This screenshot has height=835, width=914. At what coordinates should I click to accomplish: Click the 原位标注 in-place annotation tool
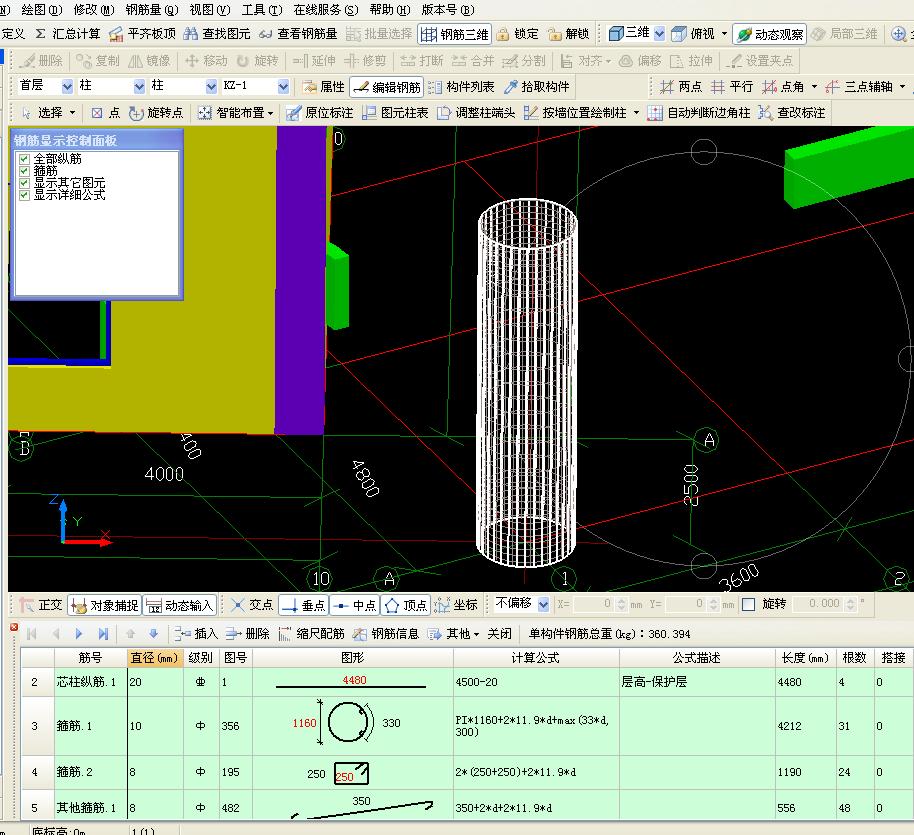click(x=319, y=113)
